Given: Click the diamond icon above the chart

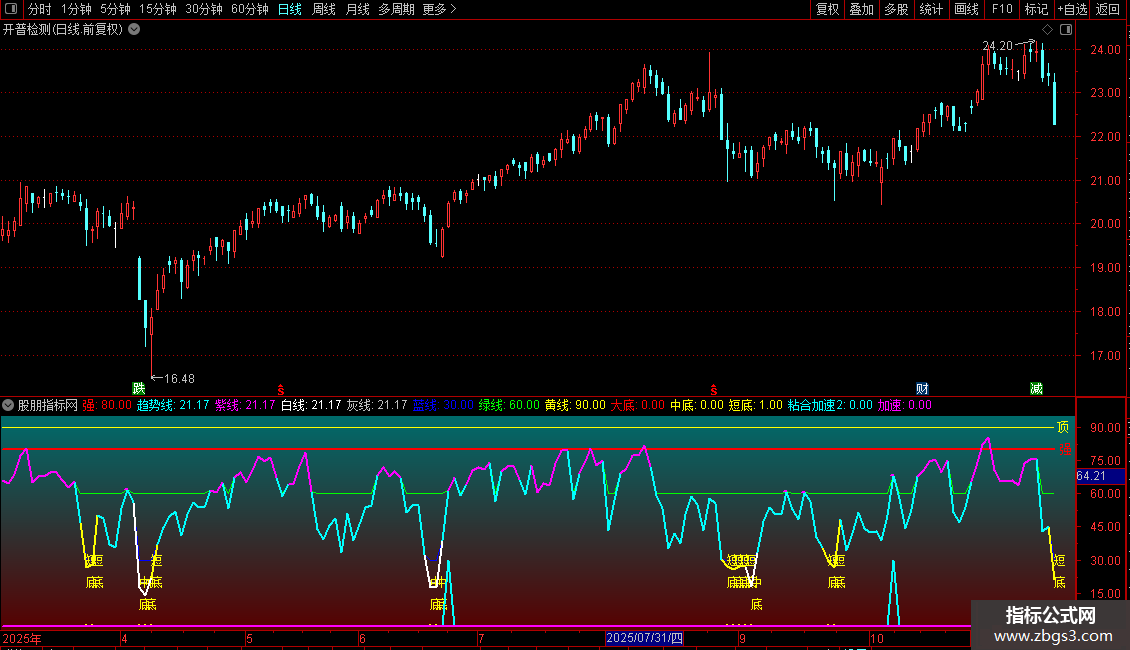Looking at the screenshot, I should pyautogui.click(x=1047, y=30).
